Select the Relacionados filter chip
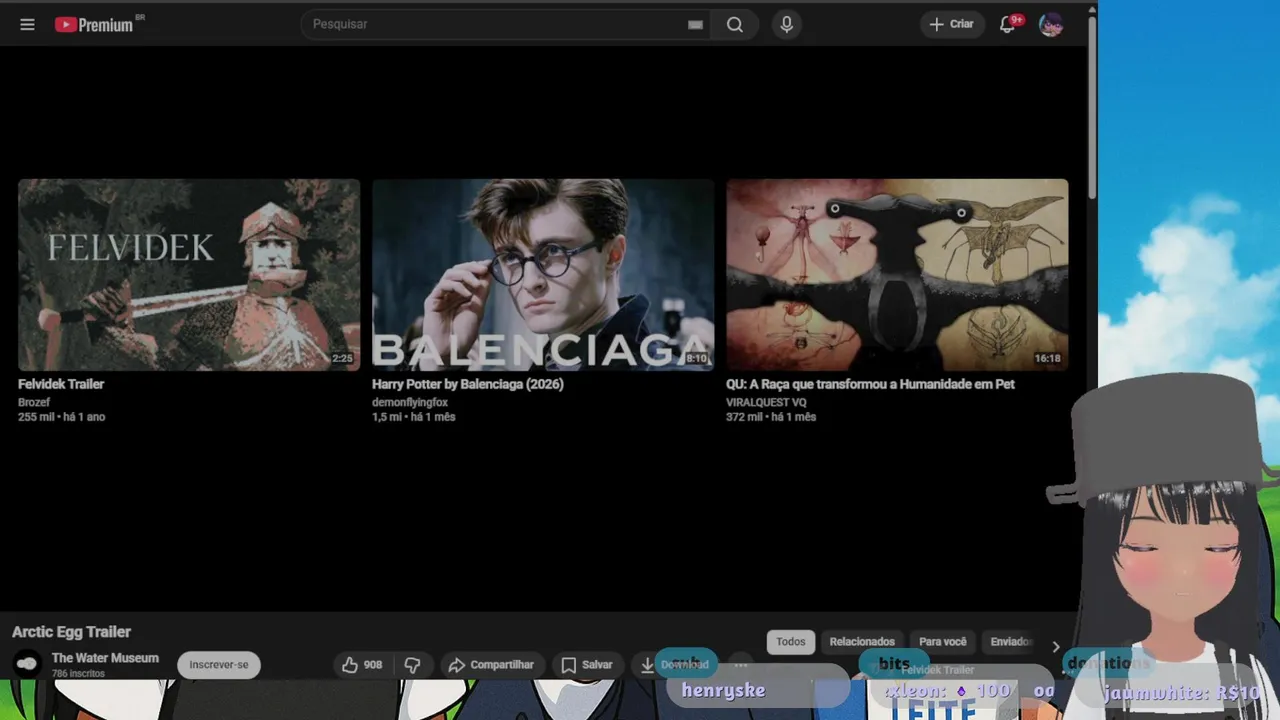Viewport: 1280px width, 720px height. point(862,642)
